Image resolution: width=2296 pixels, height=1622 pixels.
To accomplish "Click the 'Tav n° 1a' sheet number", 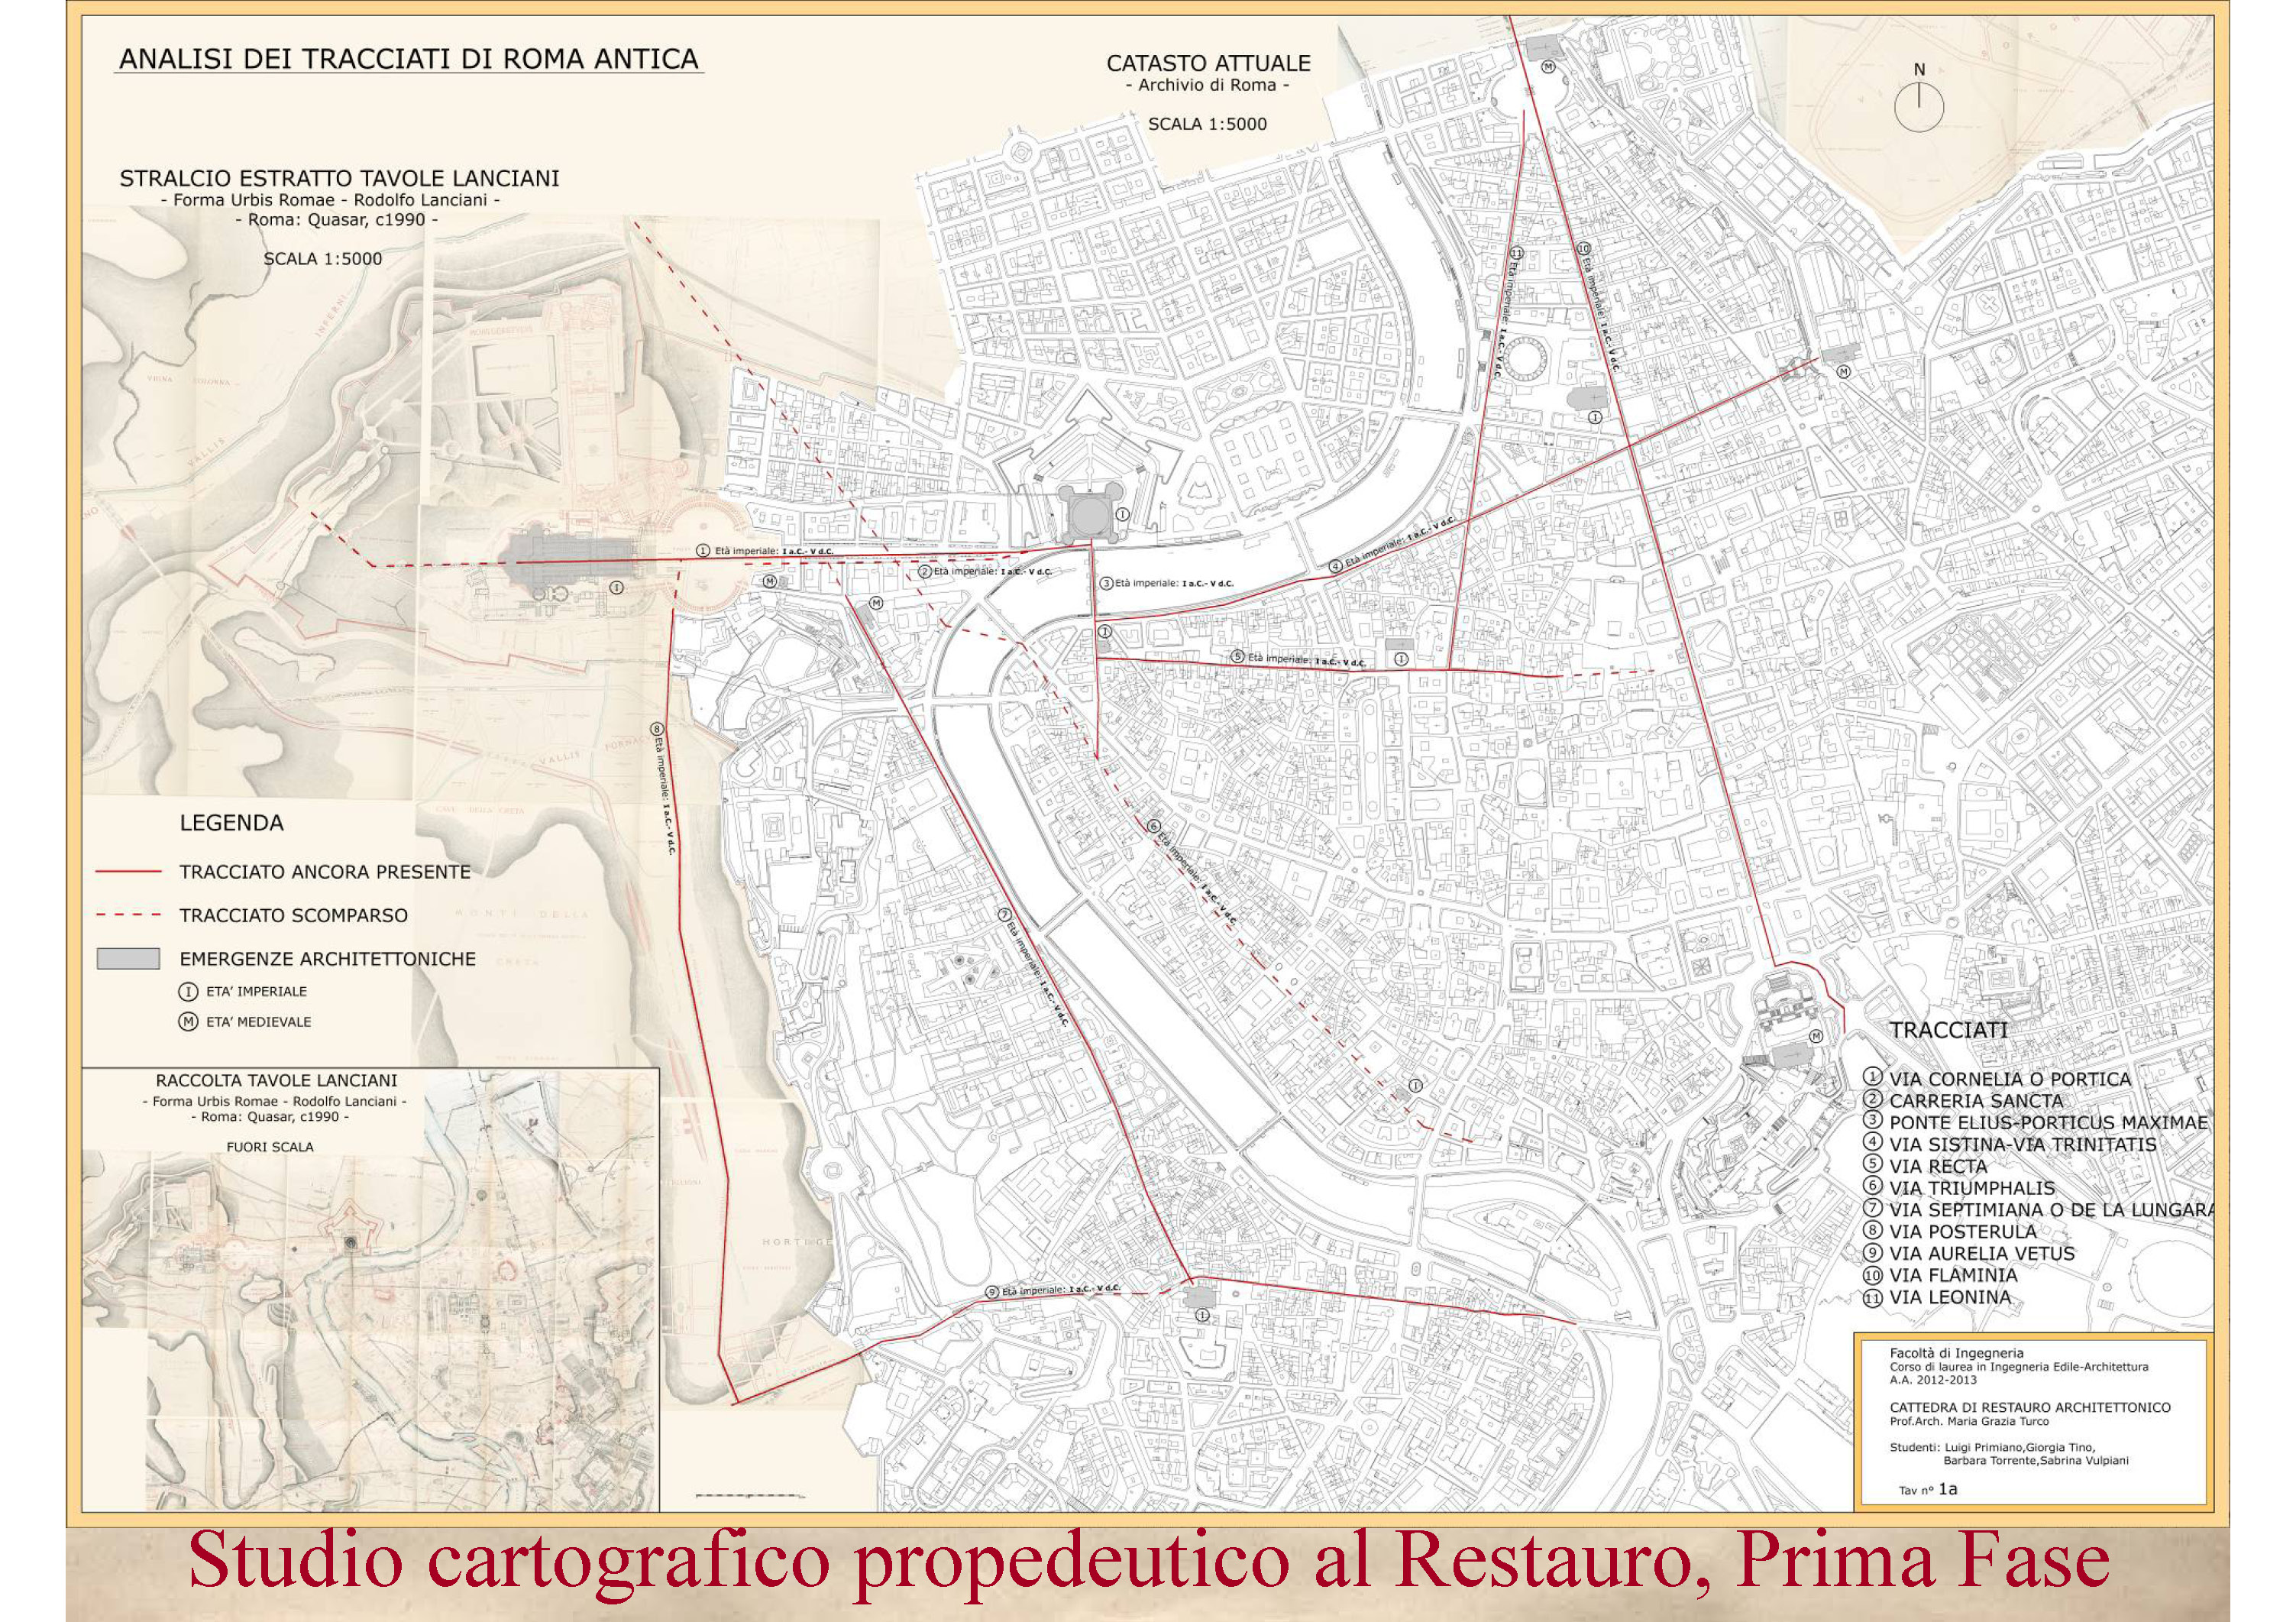I will tap(1928, 1489).
